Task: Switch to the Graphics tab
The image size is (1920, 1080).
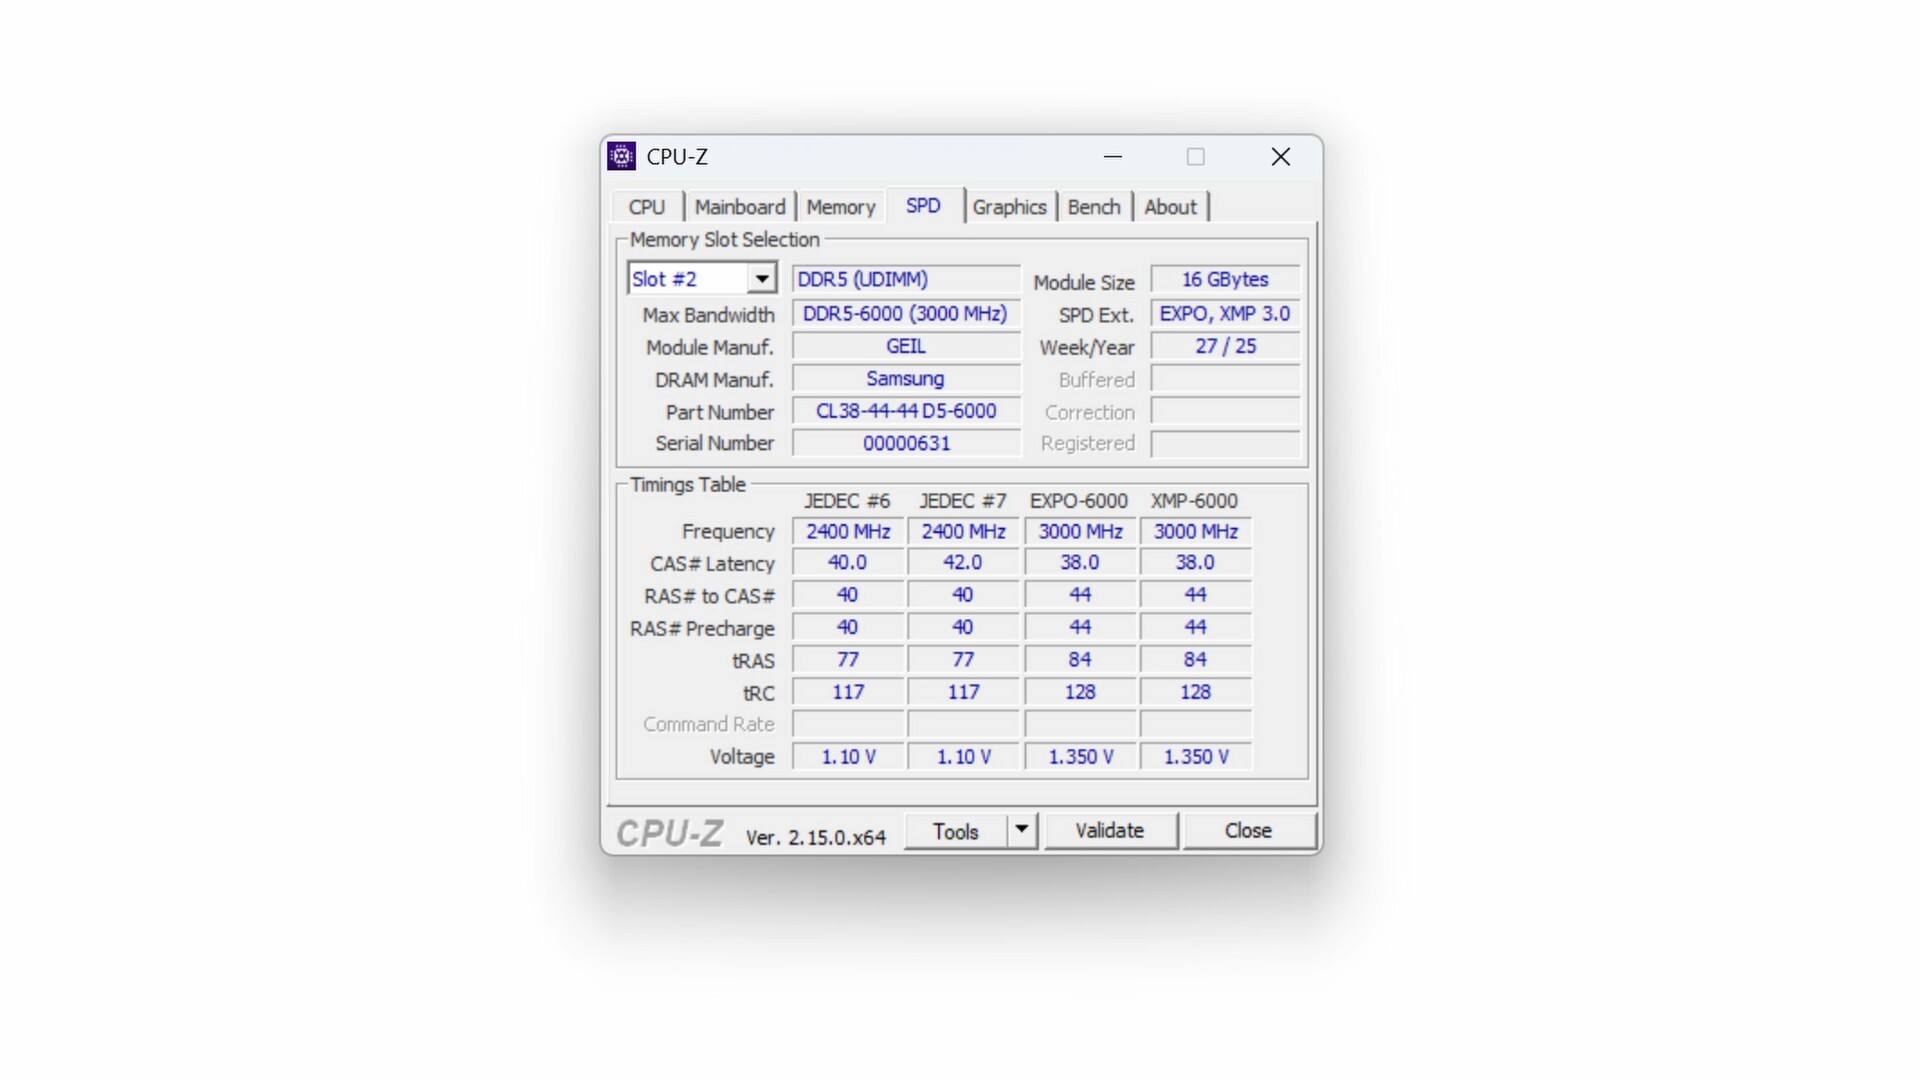Action: coord(1009,206)
